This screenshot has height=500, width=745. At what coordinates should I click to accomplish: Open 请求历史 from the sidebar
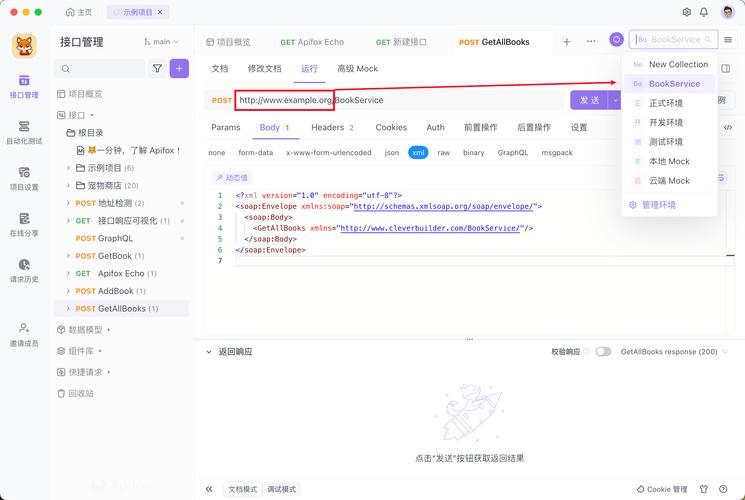24,270
